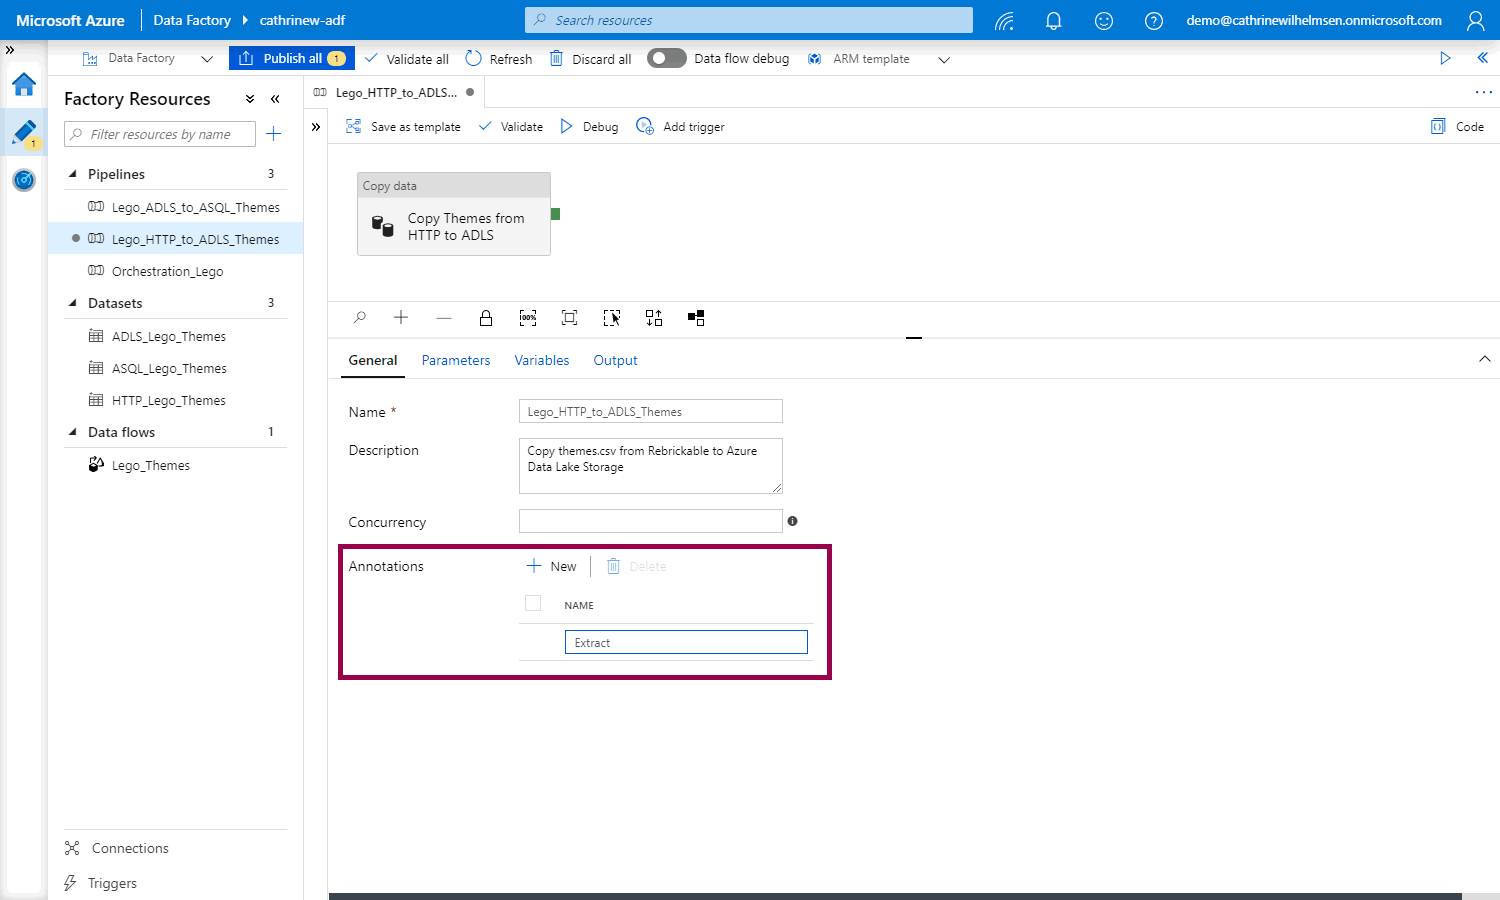Screen dimensions: 1500x900
Task: Open the Azure notifications bell
Action: 1053,21
